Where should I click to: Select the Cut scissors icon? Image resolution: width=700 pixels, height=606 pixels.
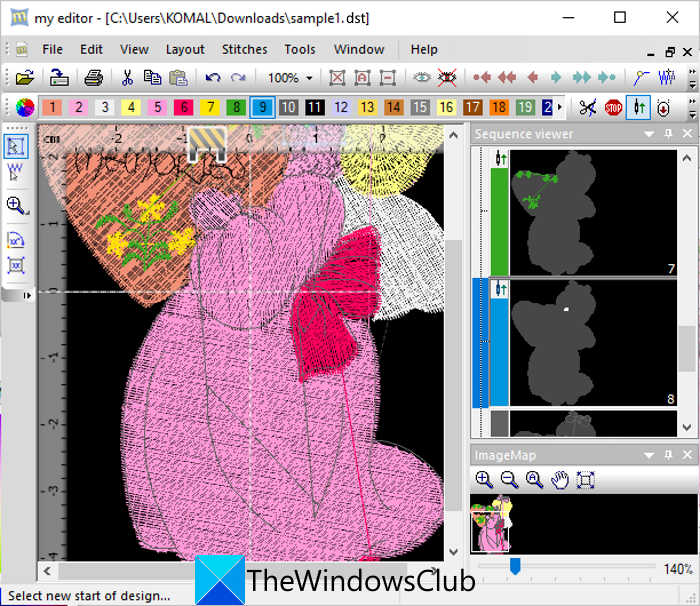coord(127,77)
